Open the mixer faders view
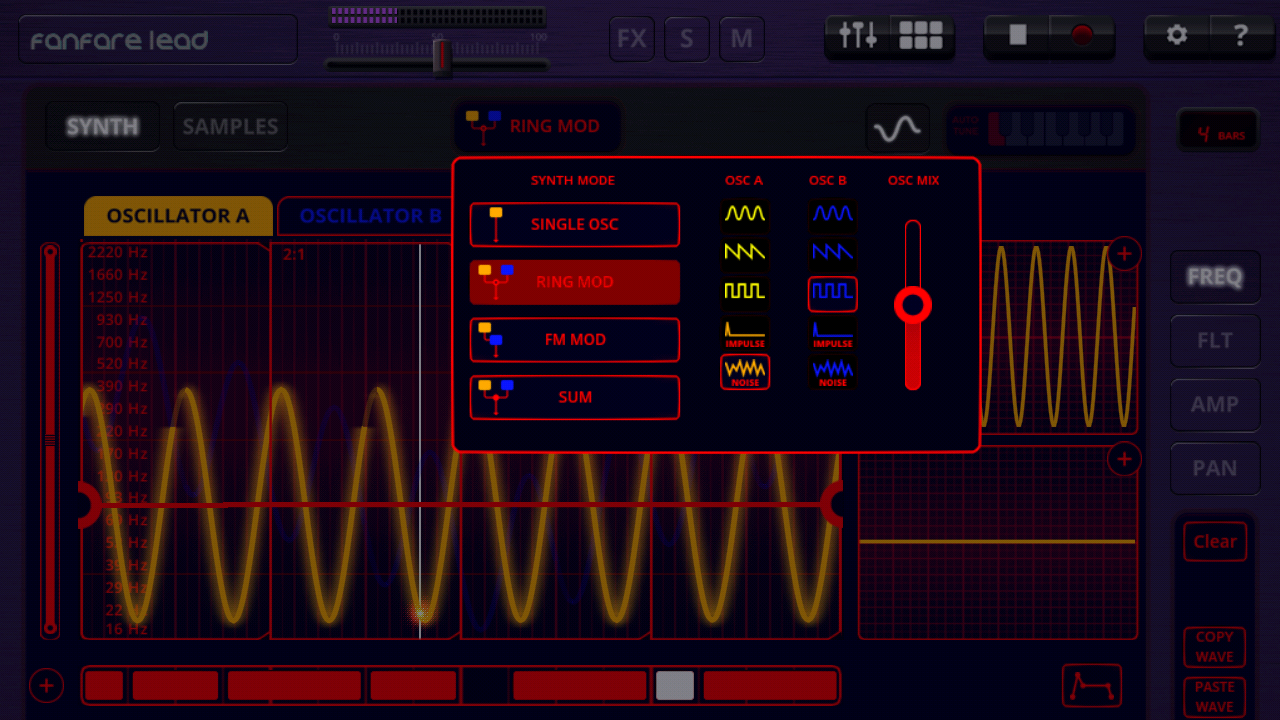Viewport: 1280px width, 720px height. [x=858, y=37]
